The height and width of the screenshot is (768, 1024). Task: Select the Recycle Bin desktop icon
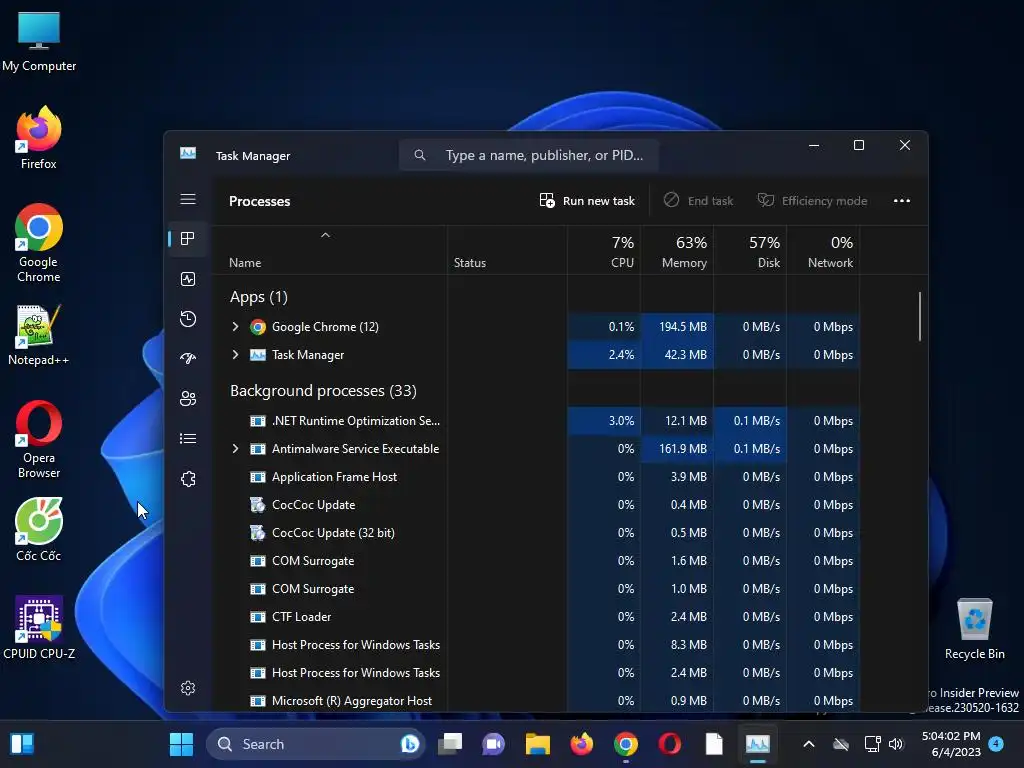click(x=974, y=628)
